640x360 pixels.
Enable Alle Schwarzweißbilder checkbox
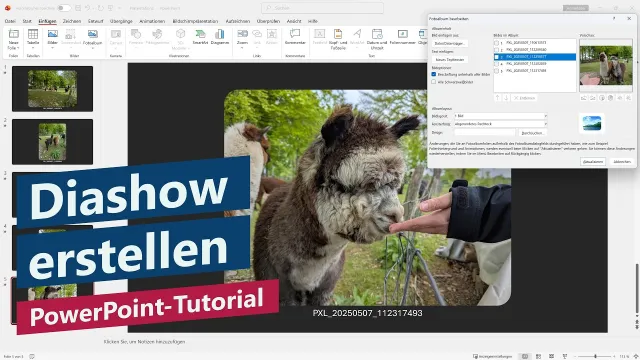click(434, 82)
